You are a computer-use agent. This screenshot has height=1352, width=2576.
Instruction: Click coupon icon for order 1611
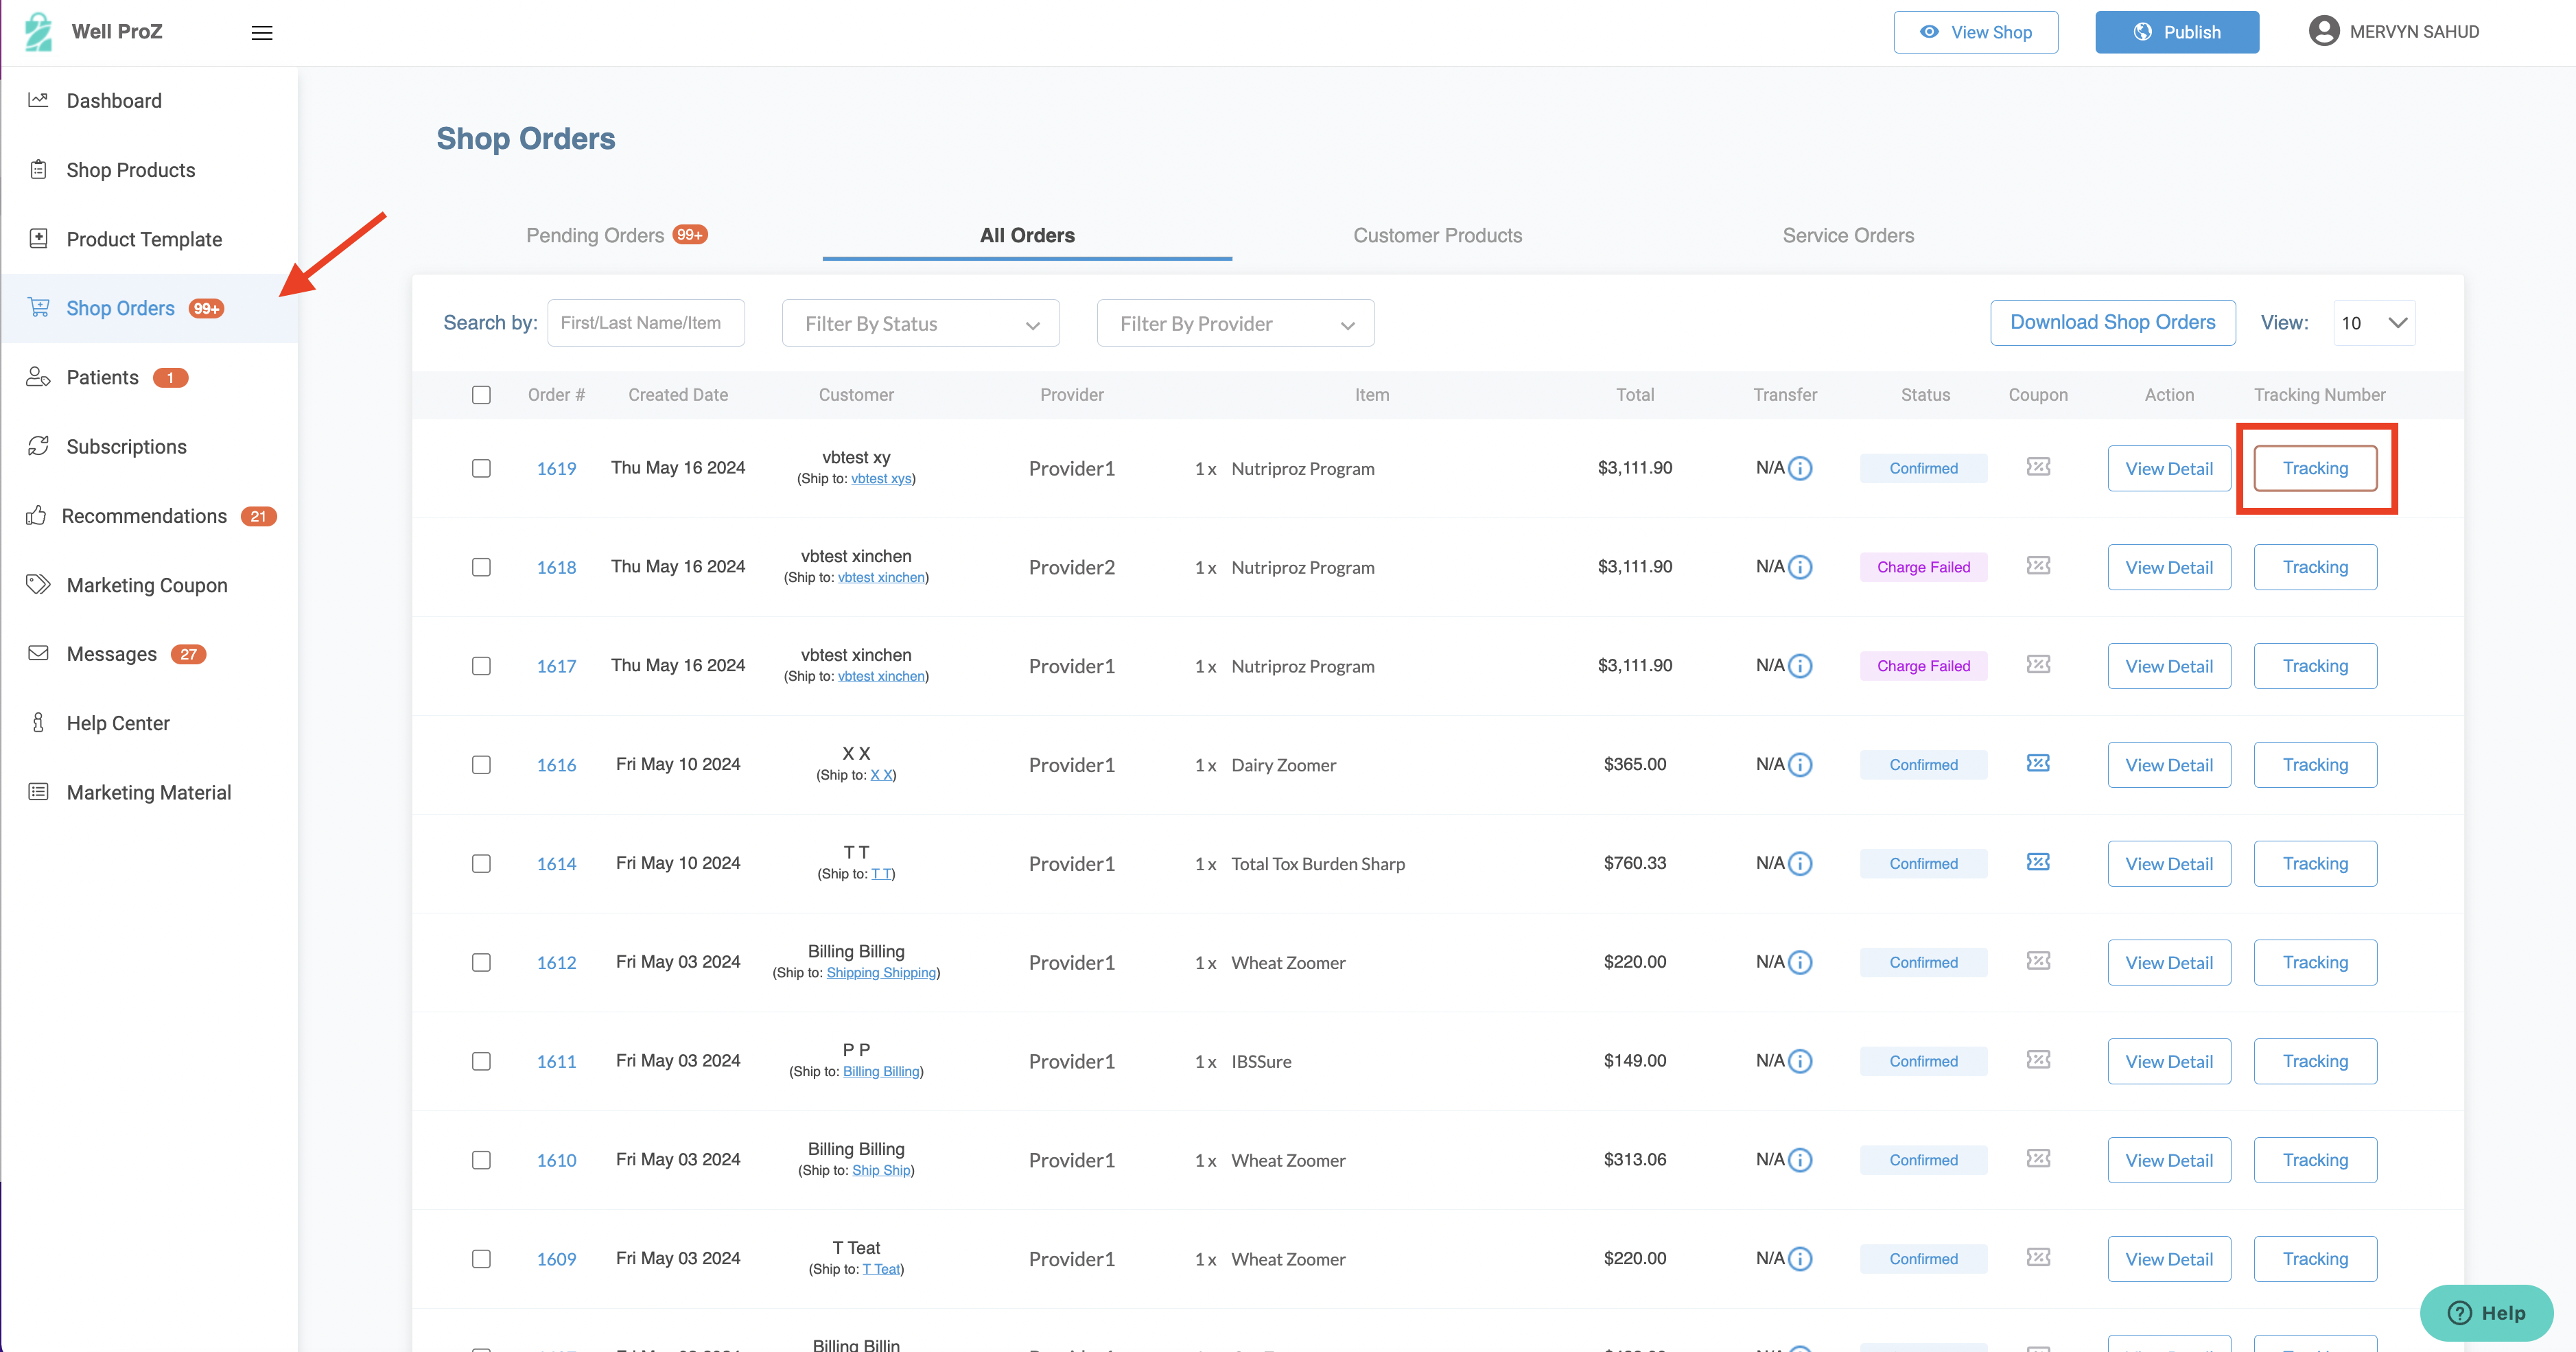tap(2038, 1060)
